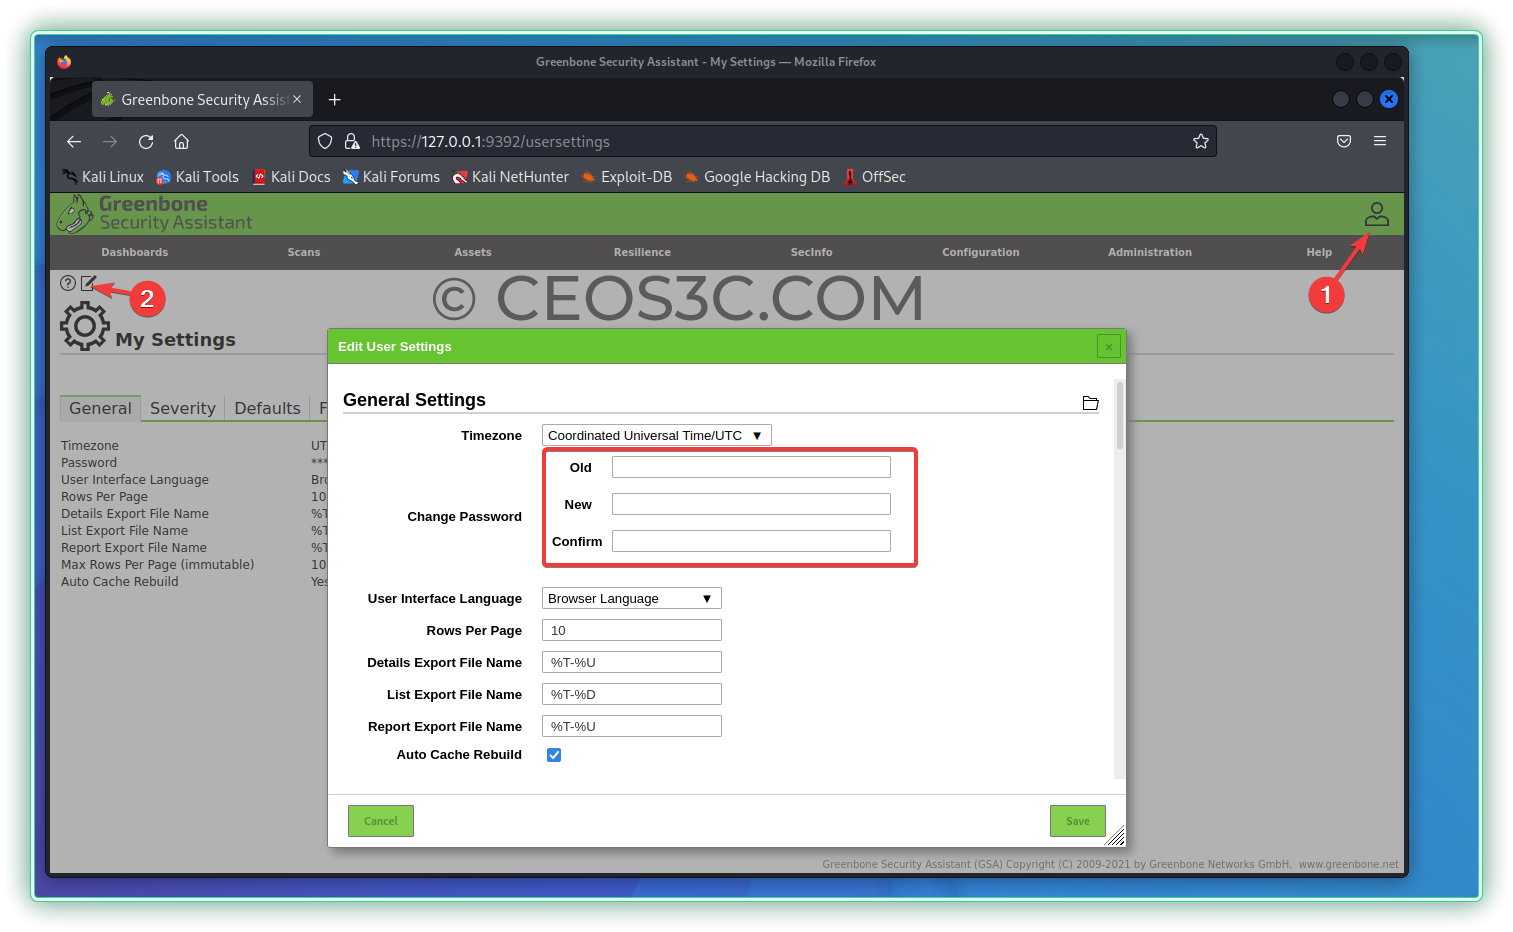Click the Old password input field

coord(751,466)
